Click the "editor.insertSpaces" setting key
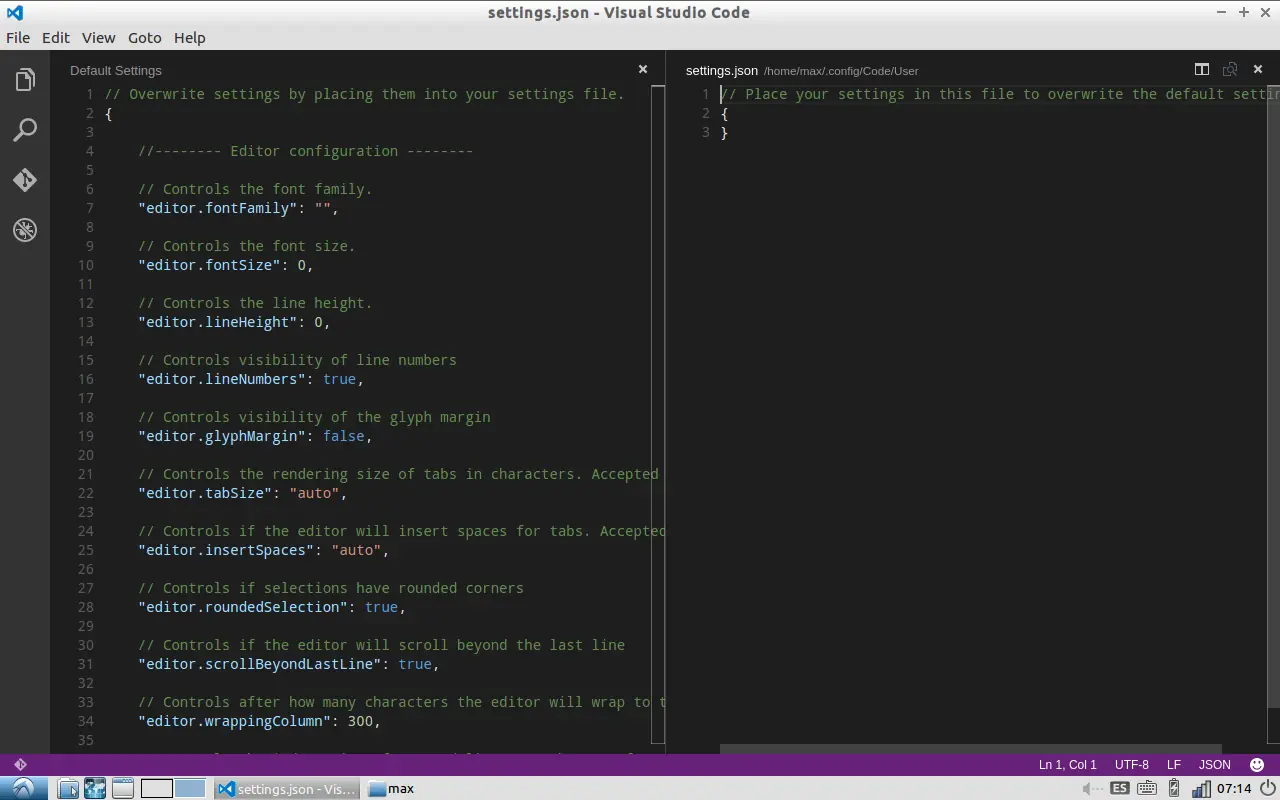 pyautogui.click(x=226, y=550)
